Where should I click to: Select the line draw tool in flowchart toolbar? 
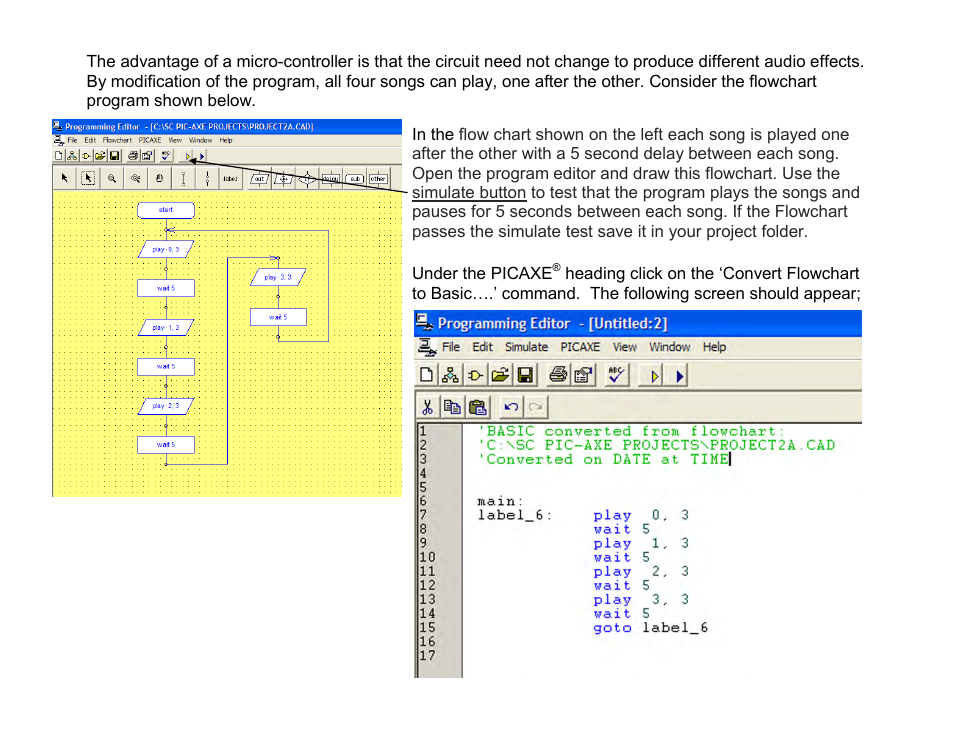pos(183,178)
